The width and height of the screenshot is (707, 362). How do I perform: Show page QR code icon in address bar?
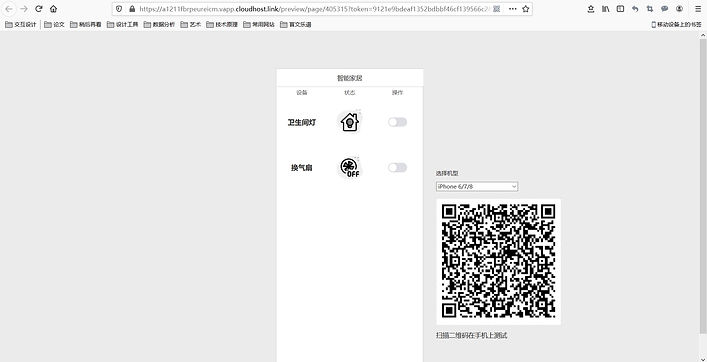496,9
